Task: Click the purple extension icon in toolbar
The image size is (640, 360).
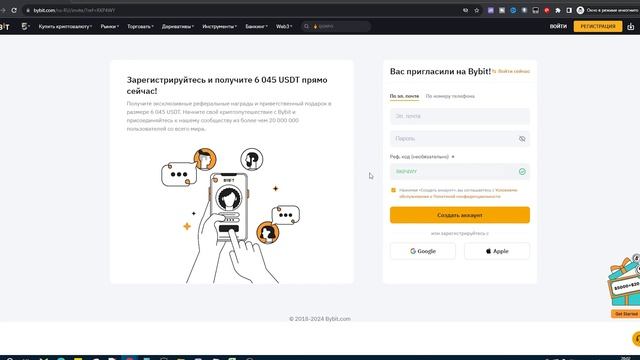Action: (491, 10)
